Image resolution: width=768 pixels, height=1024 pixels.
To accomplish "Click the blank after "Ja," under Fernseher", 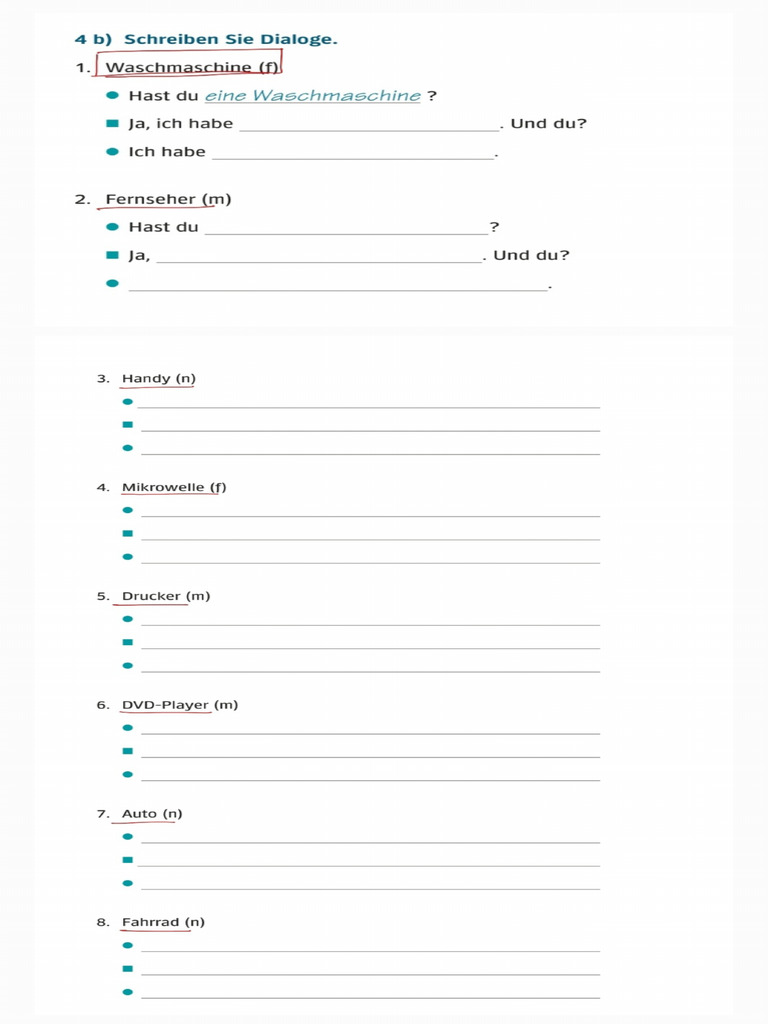I will click(319, 255).
